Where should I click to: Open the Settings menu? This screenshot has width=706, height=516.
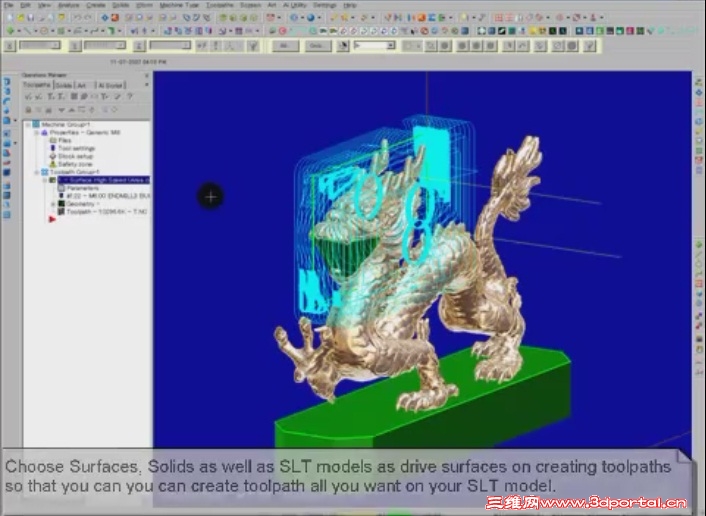(325, 5)
